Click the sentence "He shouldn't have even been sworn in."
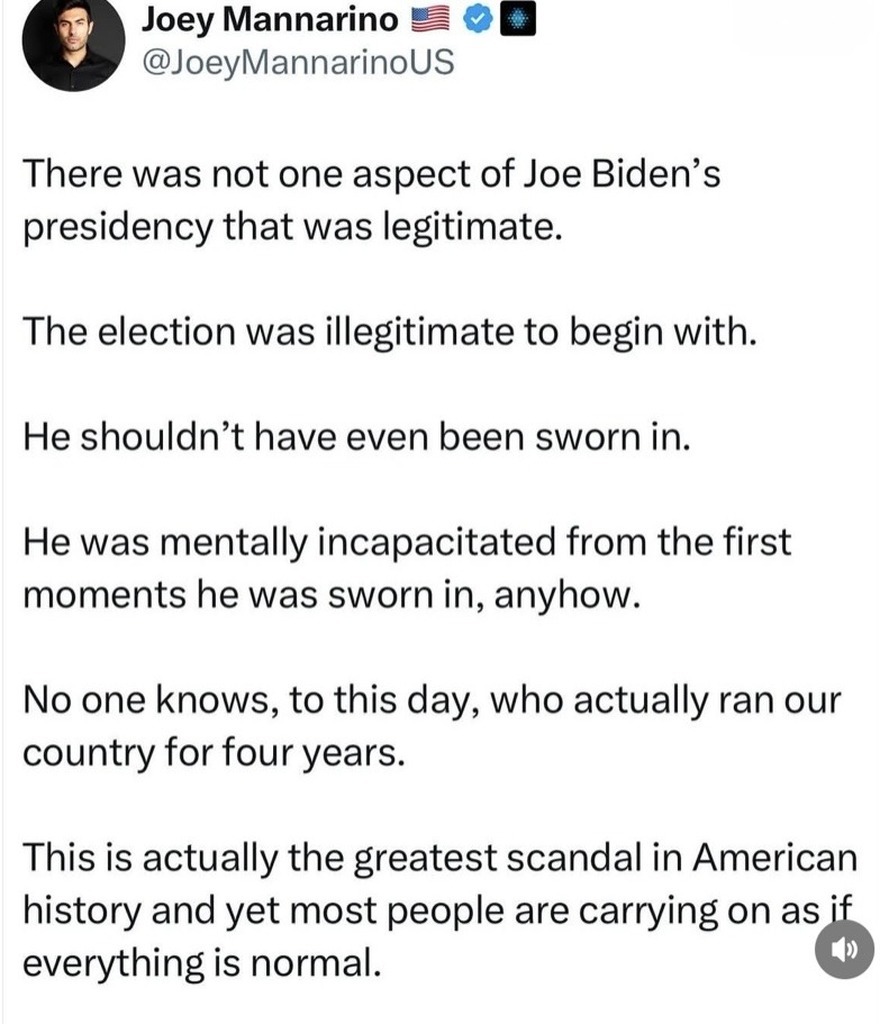880x1024 pixels. click(x=355, y=439)
